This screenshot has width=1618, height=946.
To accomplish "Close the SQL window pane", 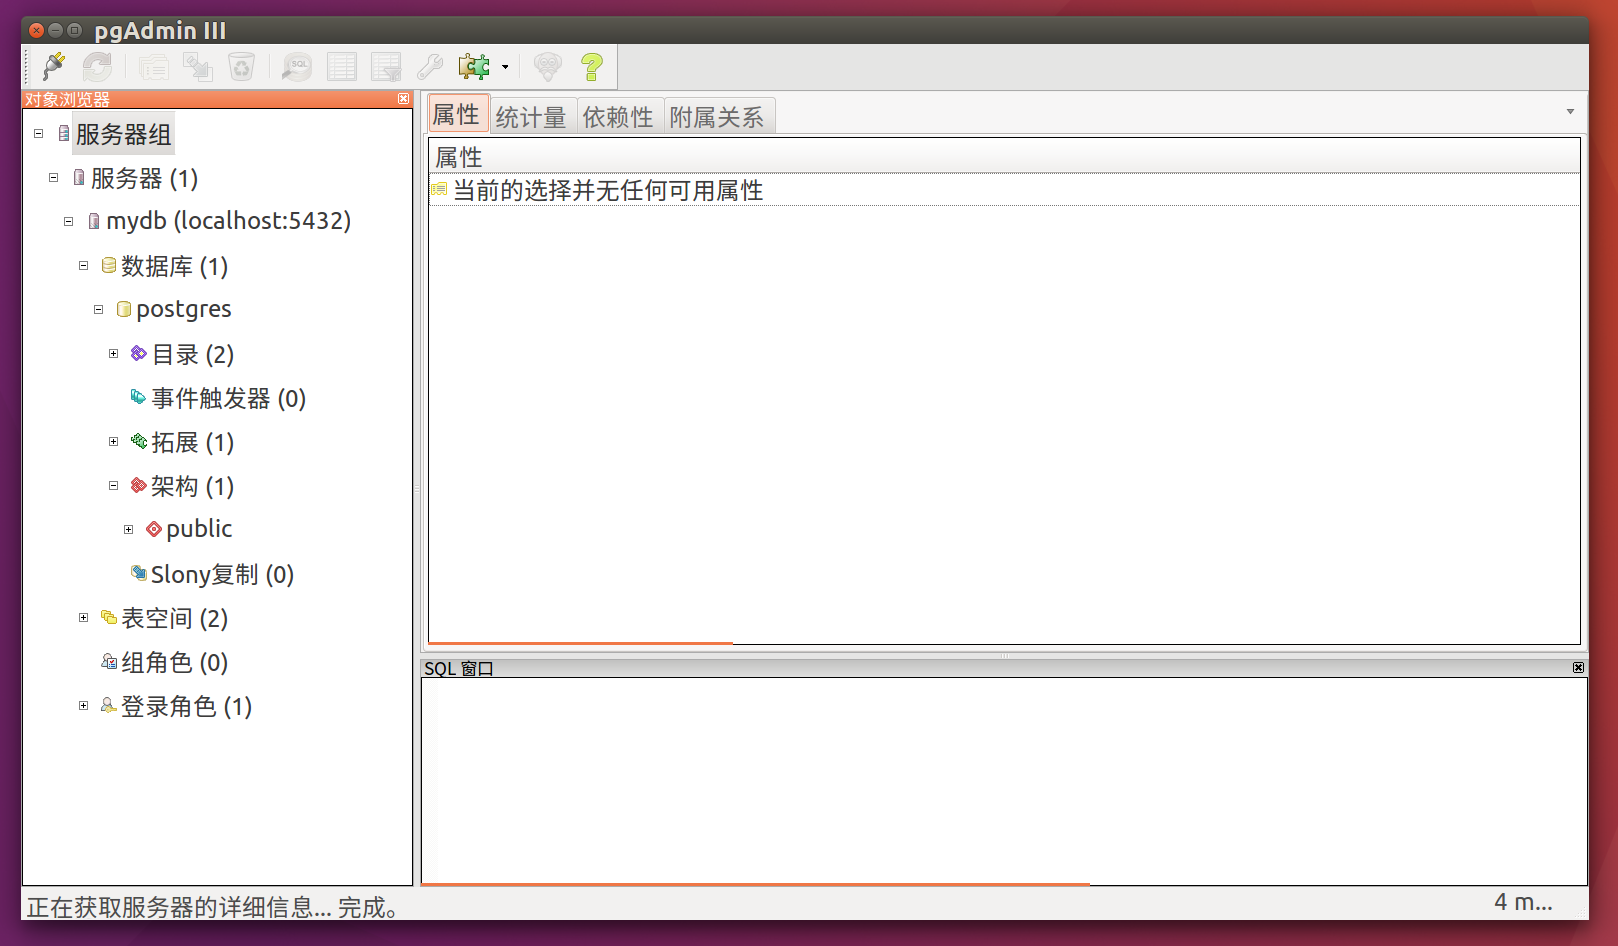I will pyautogui.click(x=1578, y=667).
